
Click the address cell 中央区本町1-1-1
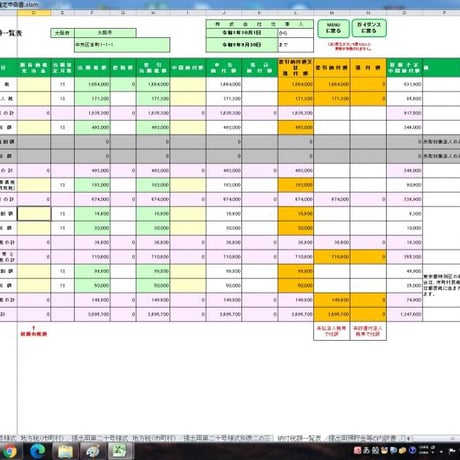tap(122, 45)
